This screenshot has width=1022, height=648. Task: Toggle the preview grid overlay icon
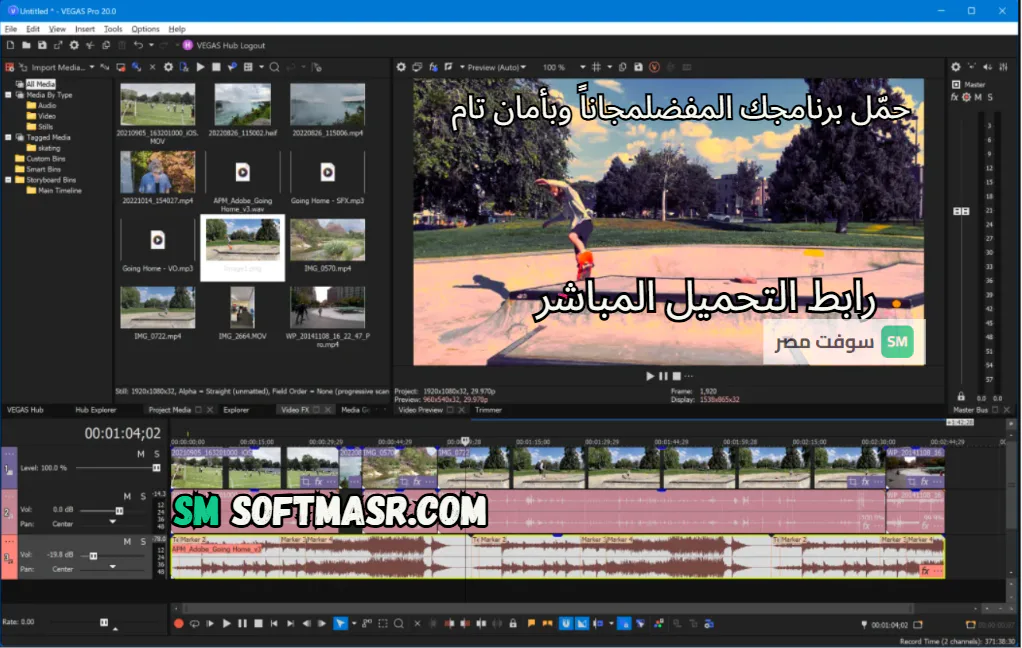click(596, 67)
